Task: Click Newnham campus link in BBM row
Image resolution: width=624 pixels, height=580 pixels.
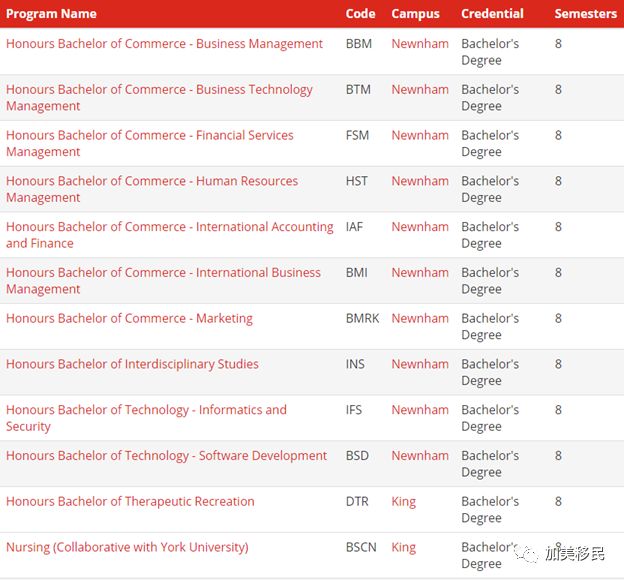Action: (x=420, y=44)
